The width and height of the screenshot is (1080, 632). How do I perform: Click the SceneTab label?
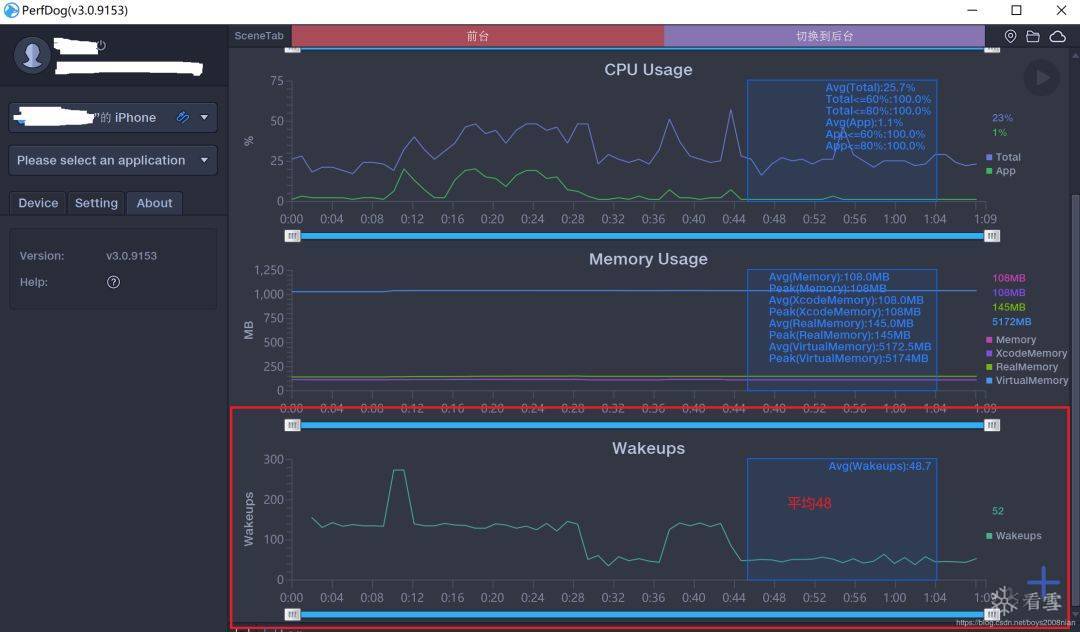259,36
